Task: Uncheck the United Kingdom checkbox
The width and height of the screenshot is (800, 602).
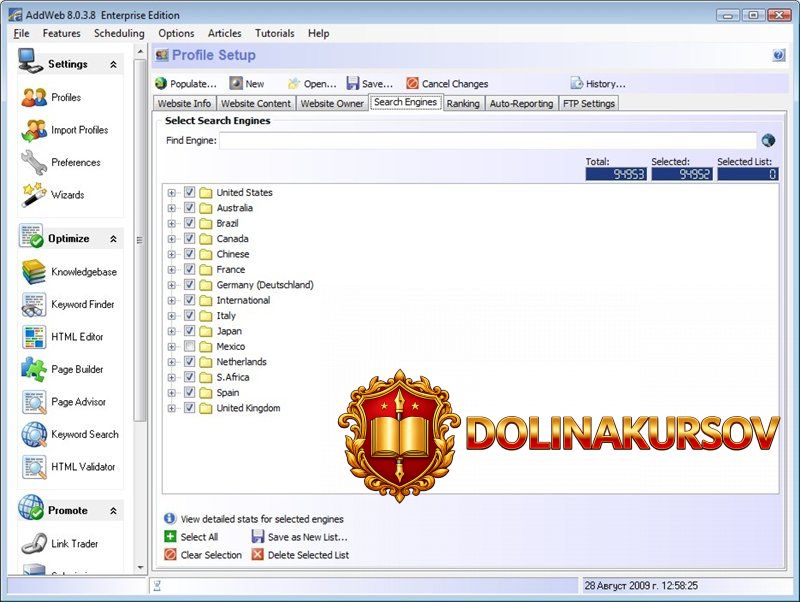Action: point(190,408)
